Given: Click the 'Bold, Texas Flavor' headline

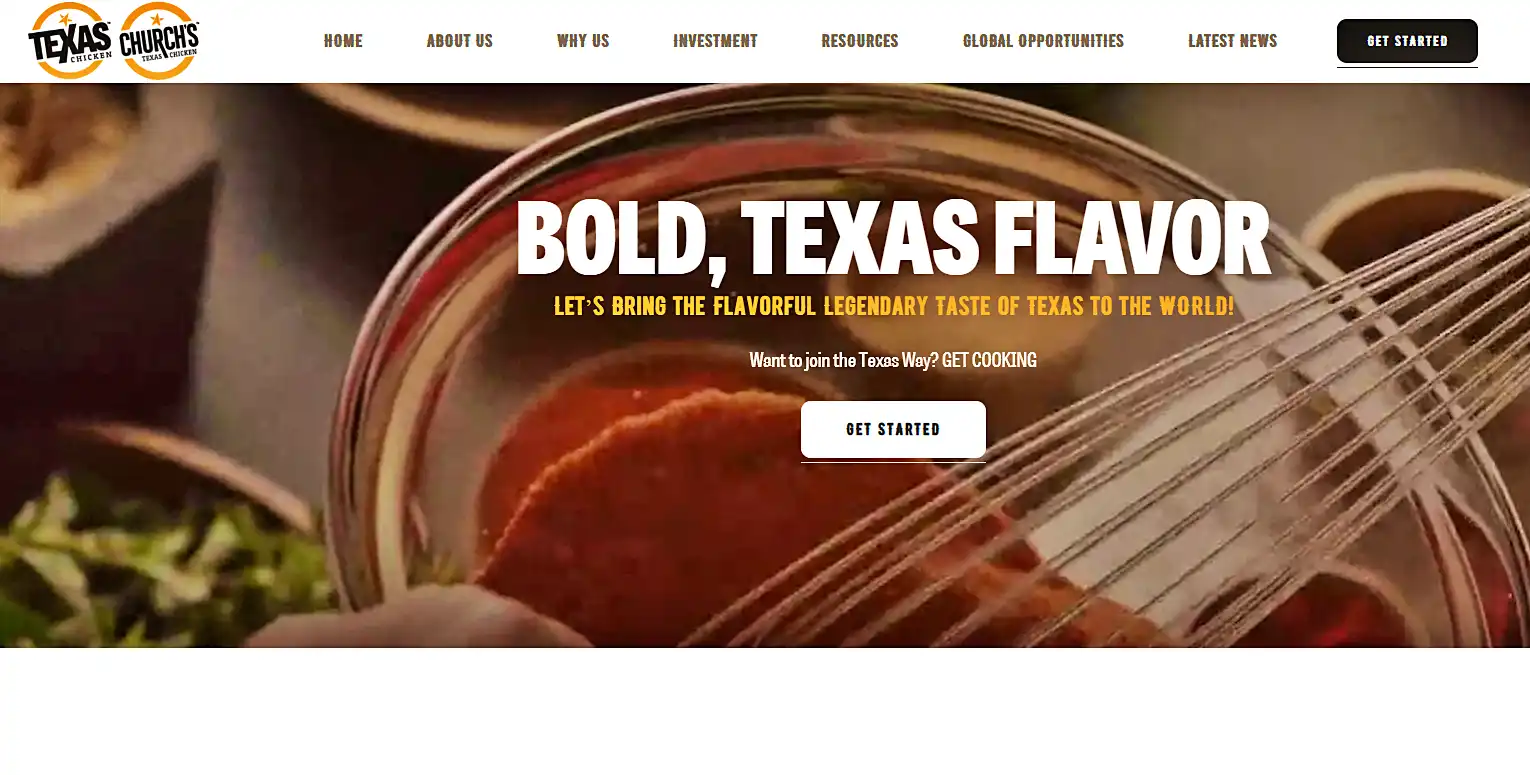Looking at the screenshot, I should pyautogui.click(x=893, y=238).
